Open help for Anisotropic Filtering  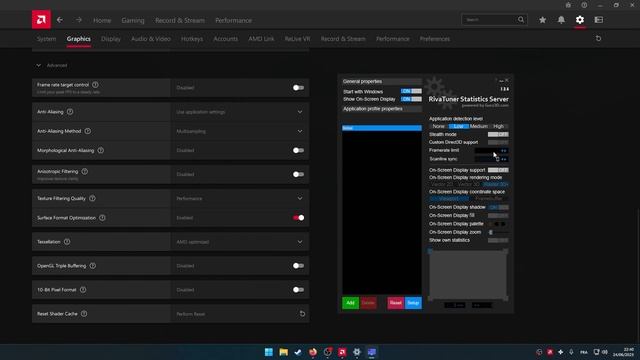tap(84, 171)
